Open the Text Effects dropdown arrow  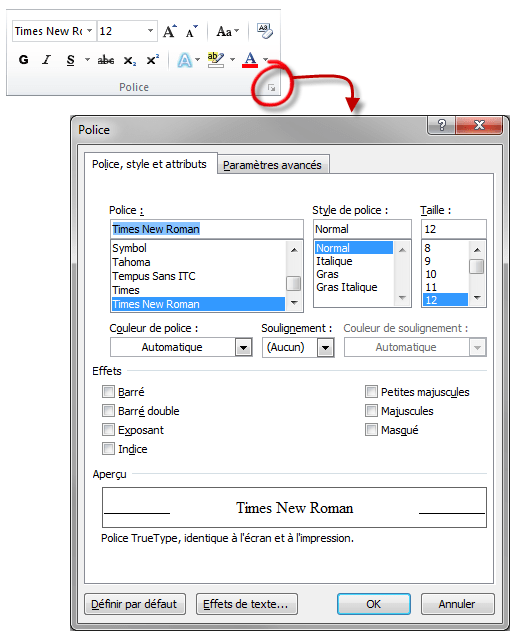198,60
